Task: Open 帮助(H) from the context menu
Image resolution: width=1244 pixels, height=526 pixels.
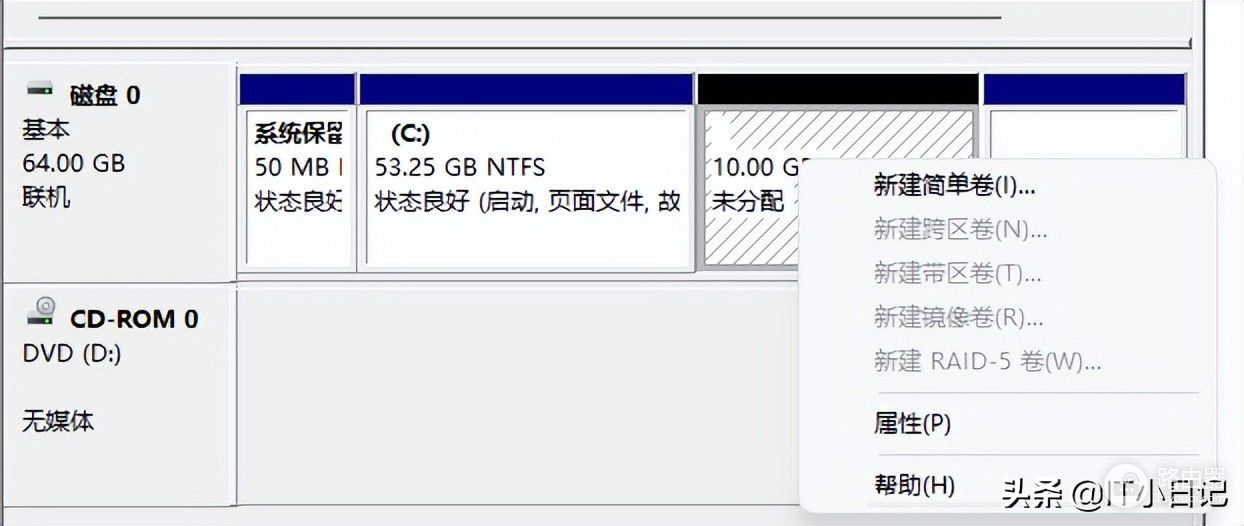Action: click(914, 486)
